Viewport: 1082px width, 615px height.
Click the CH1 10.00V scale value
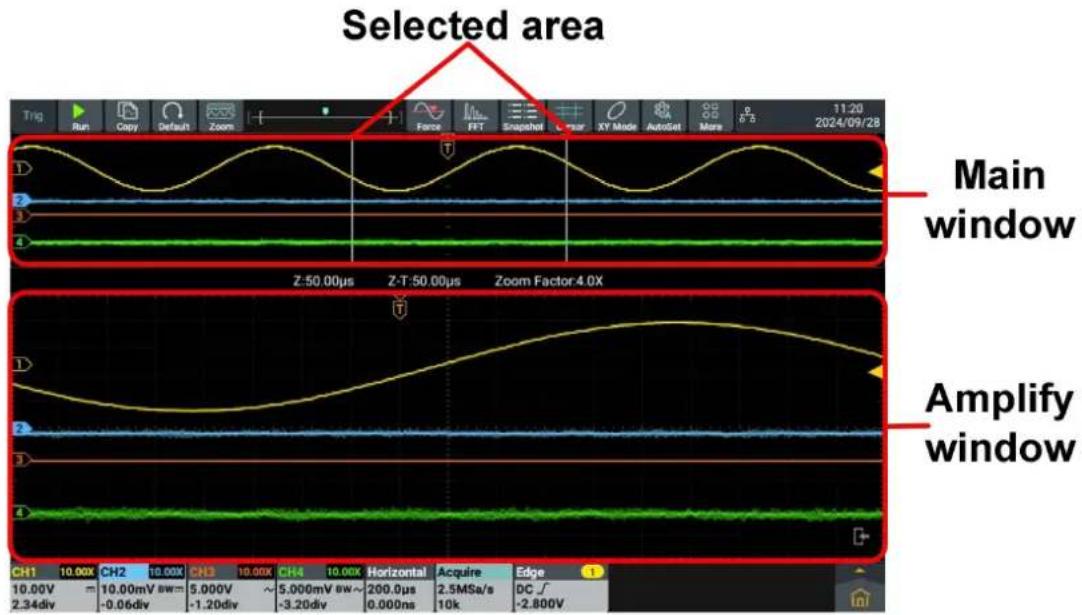click(33, 589)
